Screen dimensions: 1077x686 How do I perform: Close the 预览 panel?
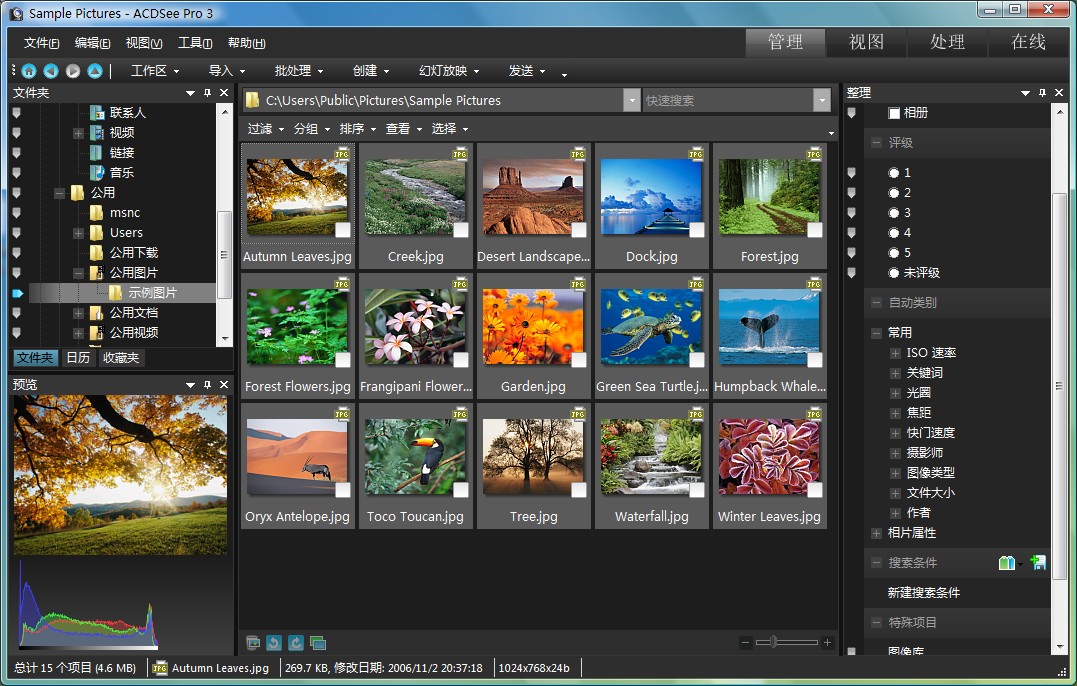pos(224,385)
